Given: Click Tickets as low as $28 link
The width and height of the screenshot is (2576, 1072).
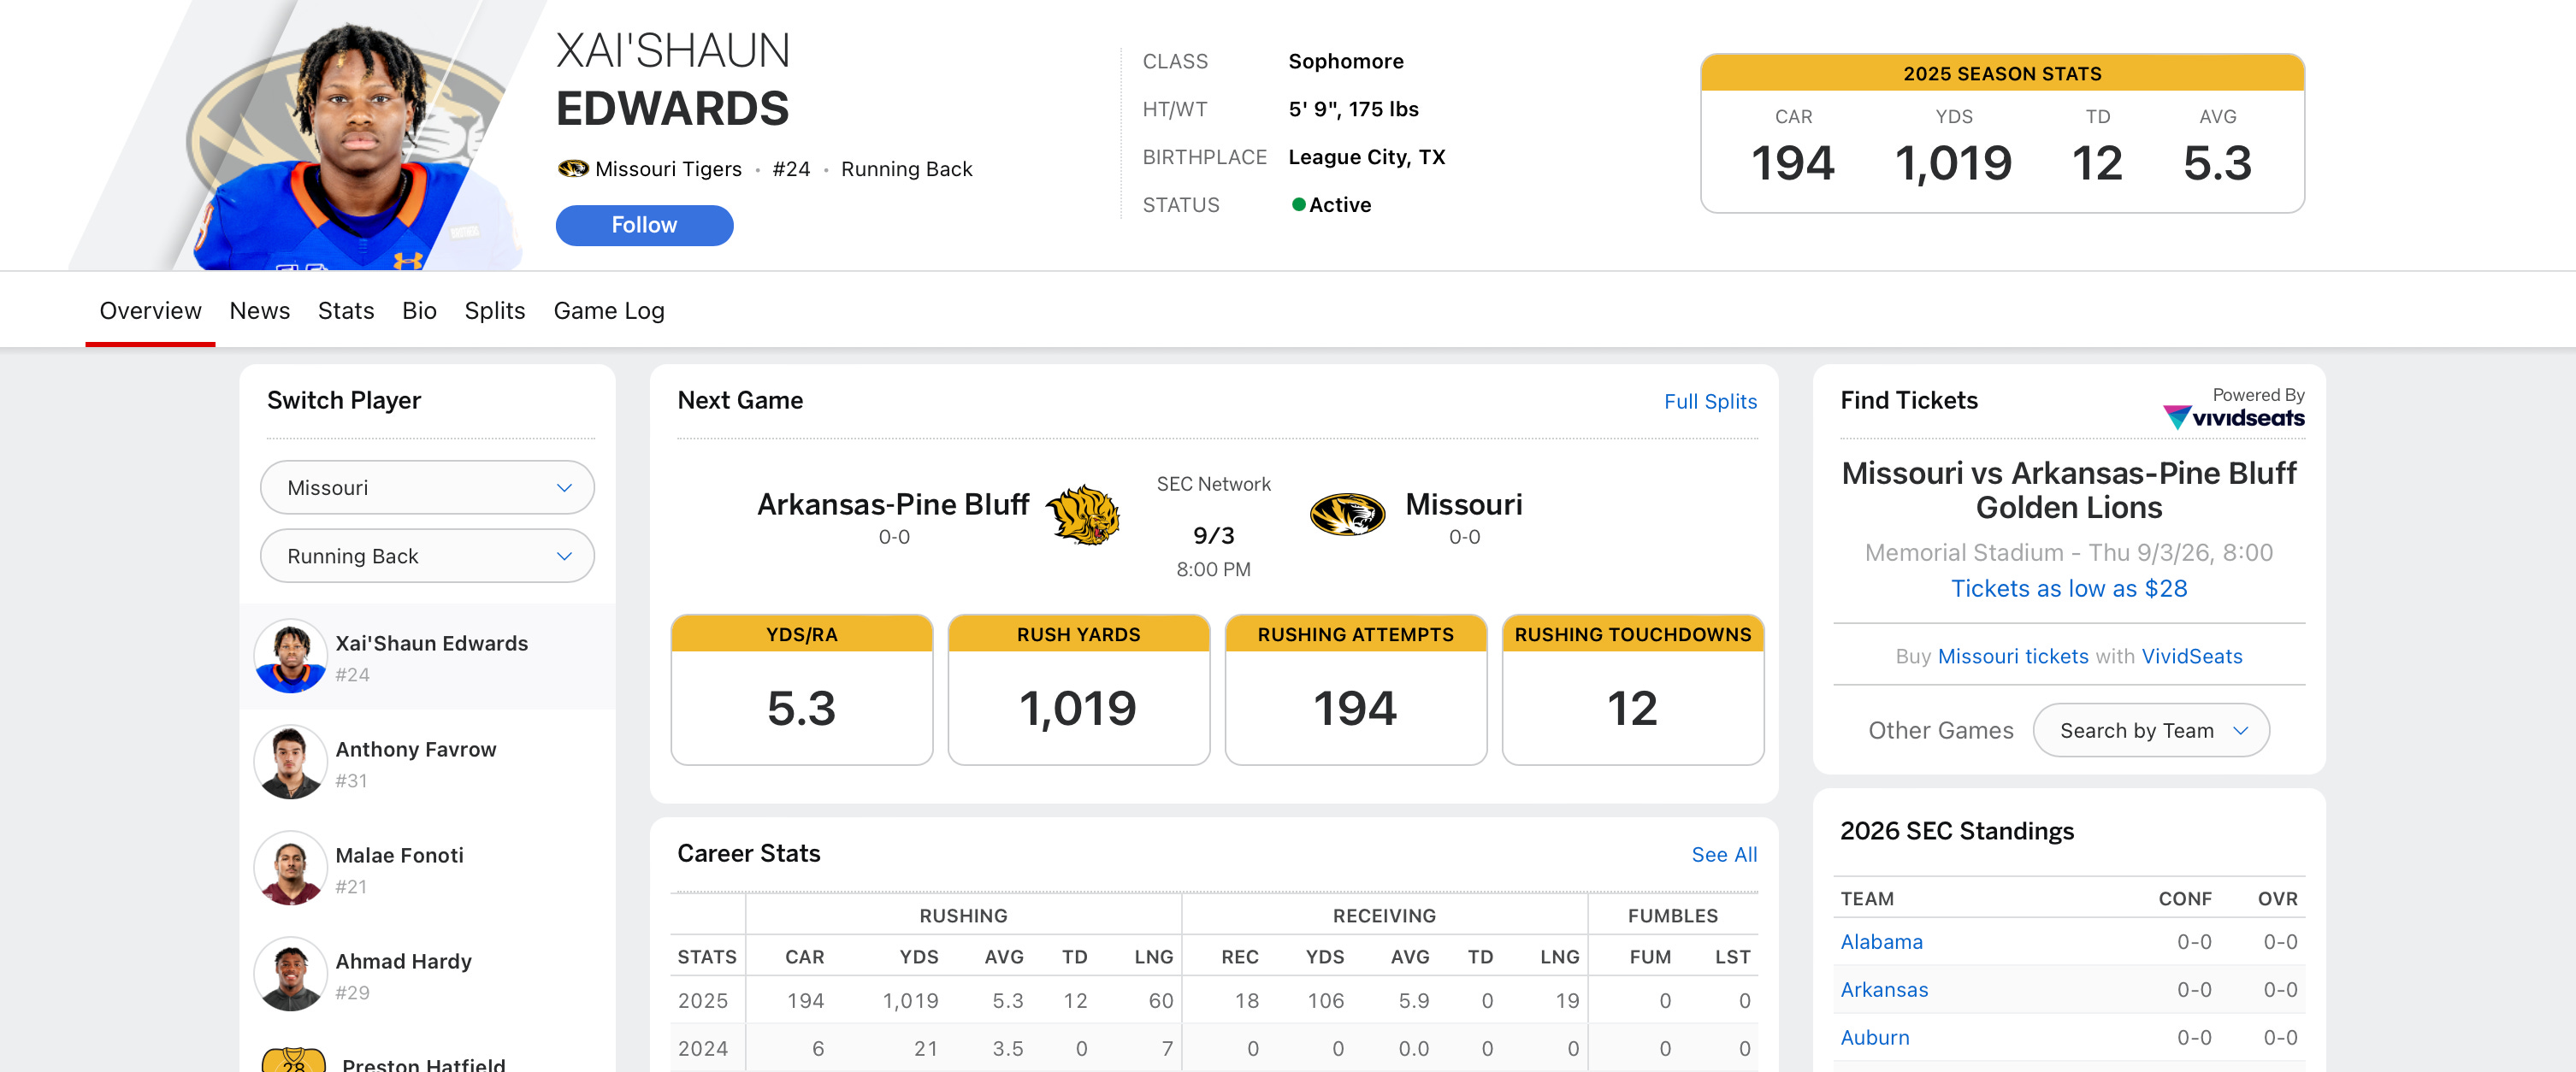Looking at the screenshot, I should (2069, 589).
